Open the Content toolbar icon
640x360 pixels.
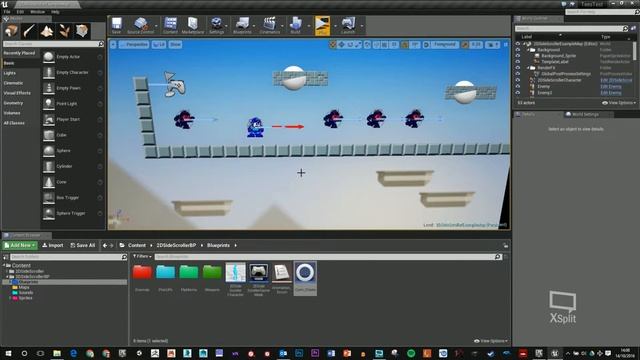171,25
